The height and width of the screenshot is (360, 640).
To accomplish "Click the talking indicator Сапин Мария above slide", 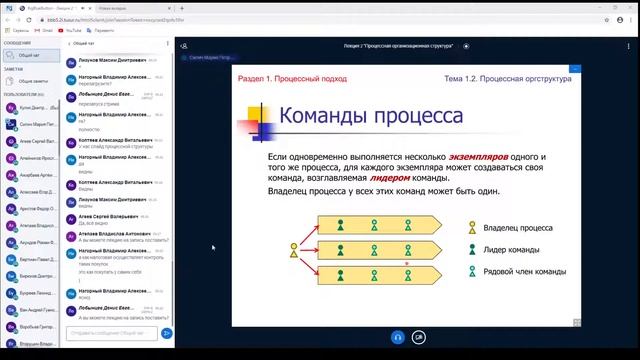I will [x=208, y=58].
